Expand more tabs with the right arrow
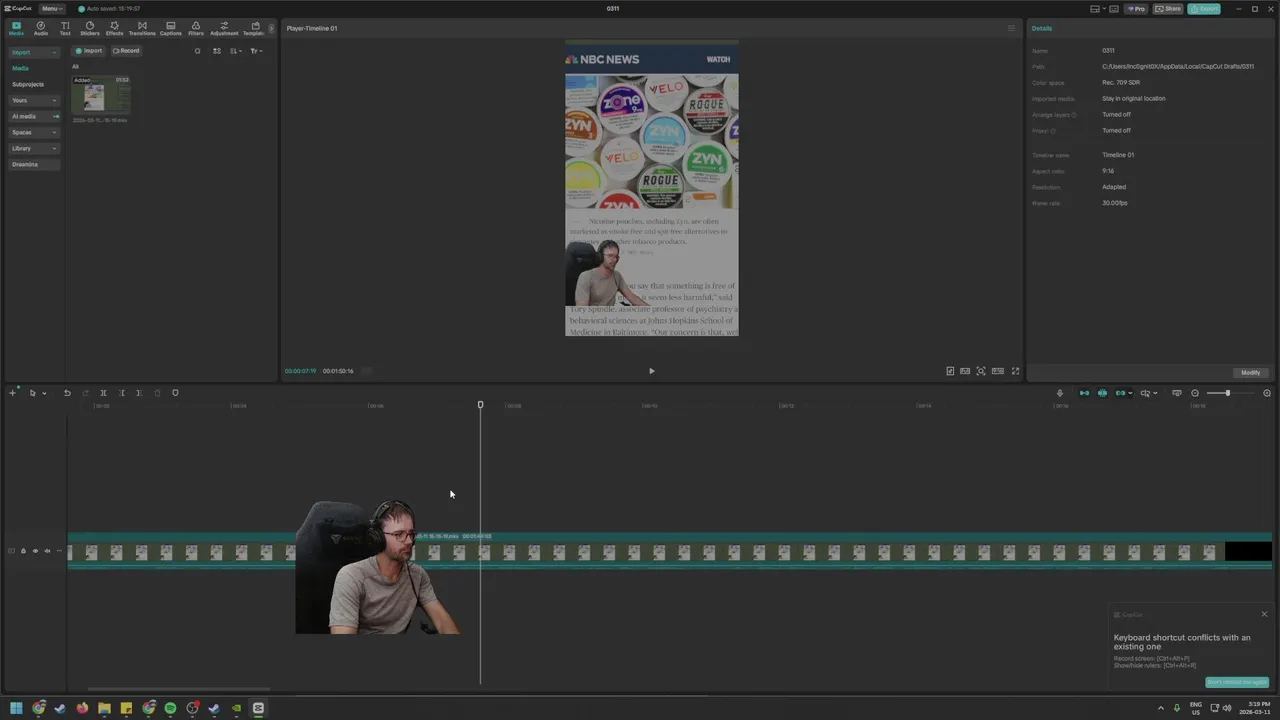The width and height of the screenshot is (1280, 720). coord(272,28)
